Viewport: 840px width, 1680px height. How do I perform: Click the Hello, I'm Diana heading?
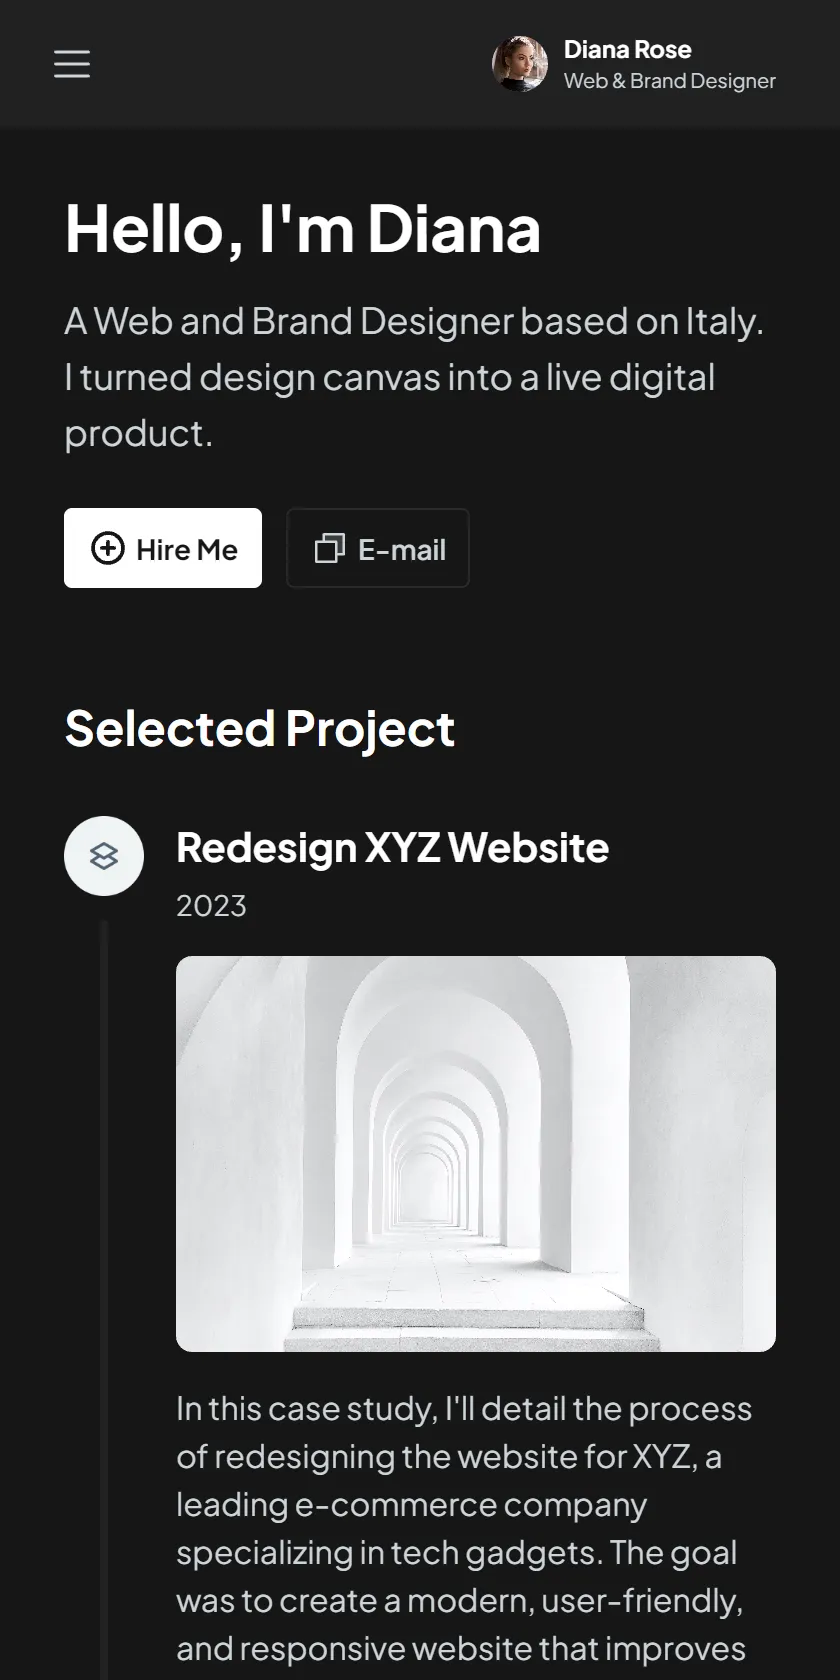tap(303, 229)
